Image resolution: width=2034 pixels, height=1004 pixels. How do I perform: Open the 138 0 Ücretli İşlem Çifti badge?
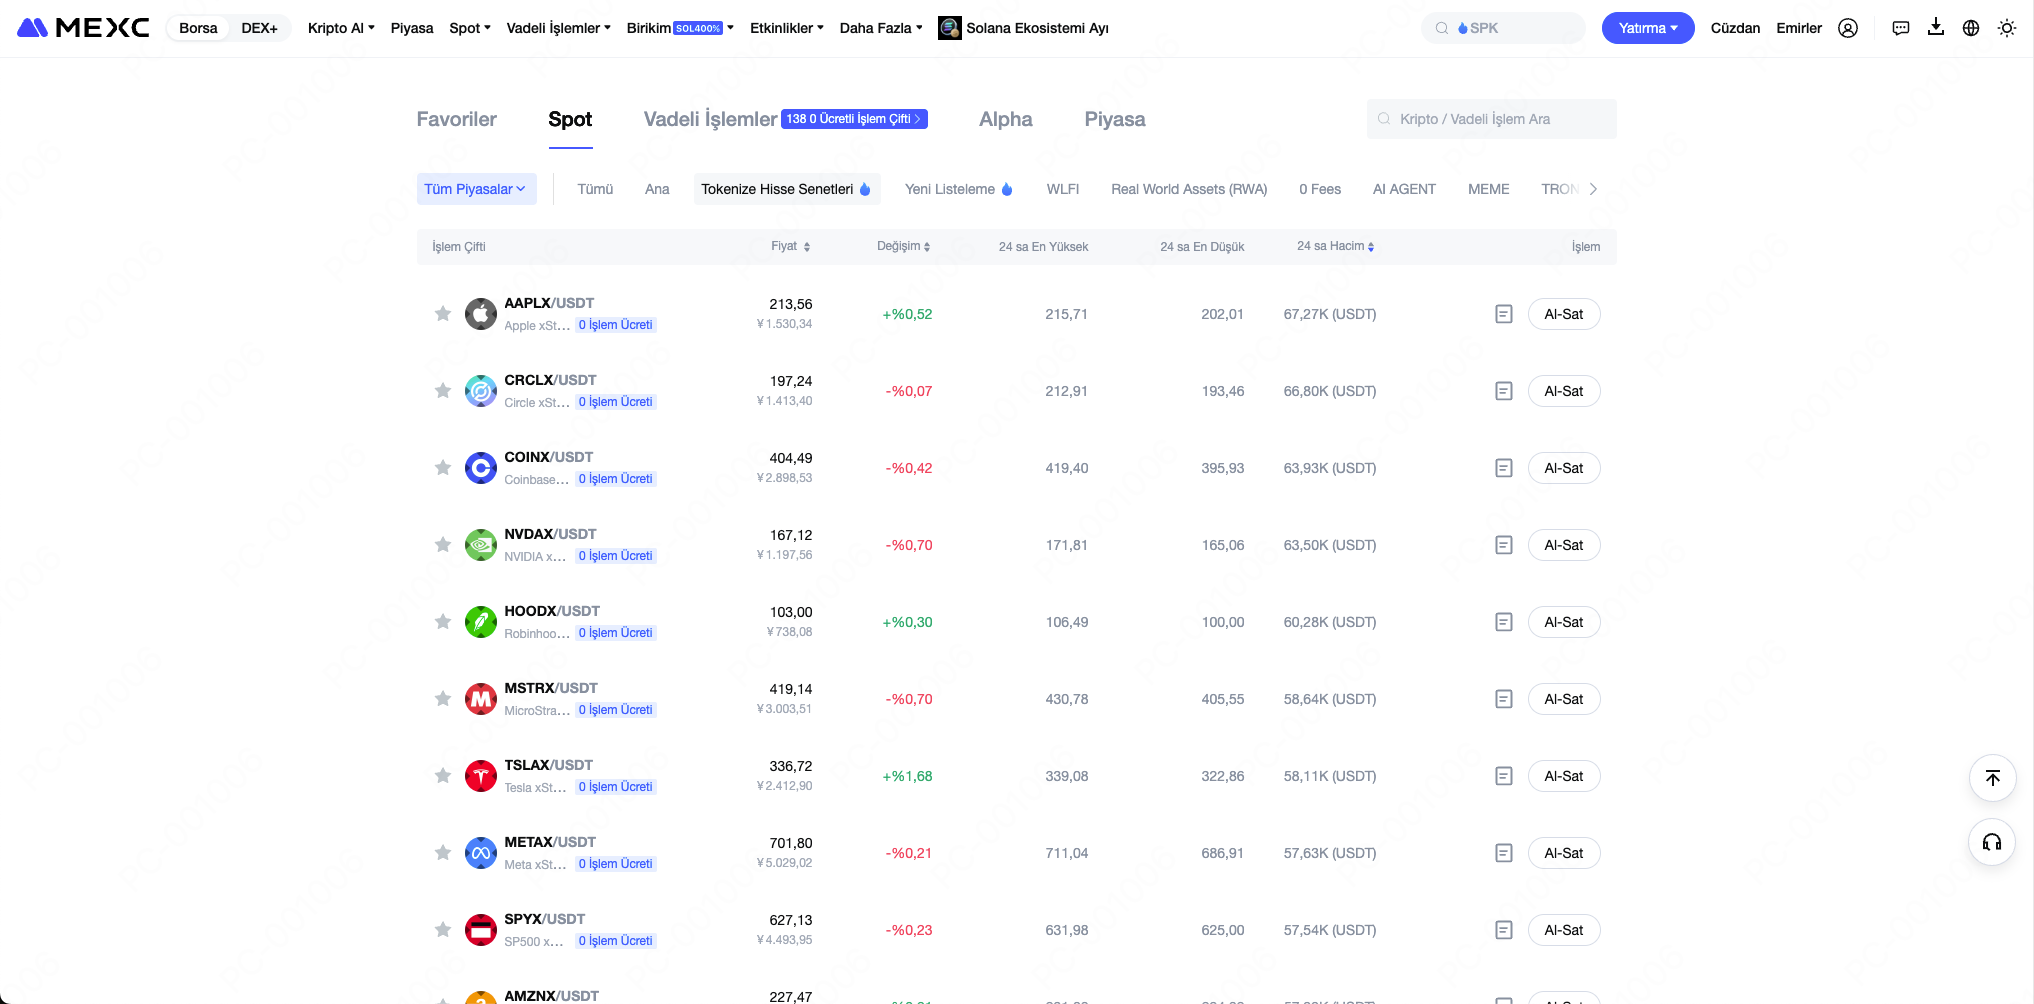(854, 119)
